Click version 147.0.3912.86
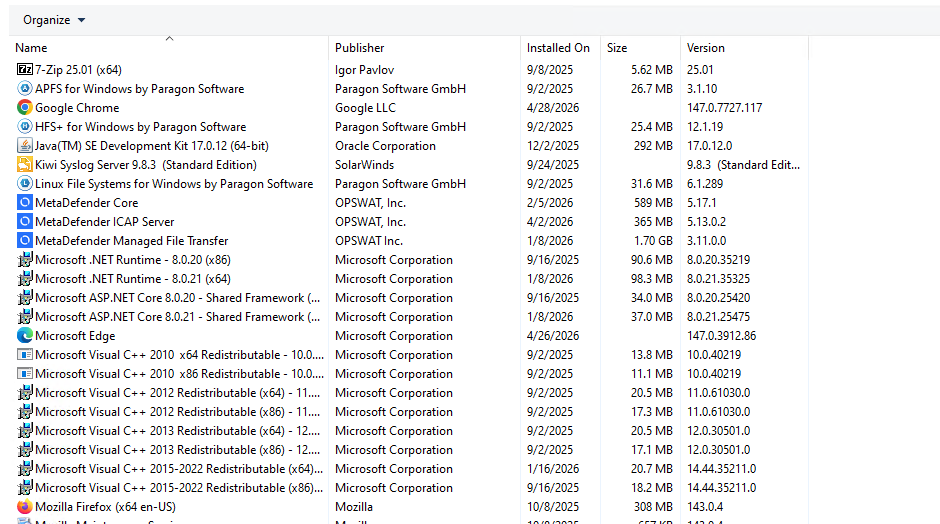Screen dimensions: 940x524 point(721,336)
